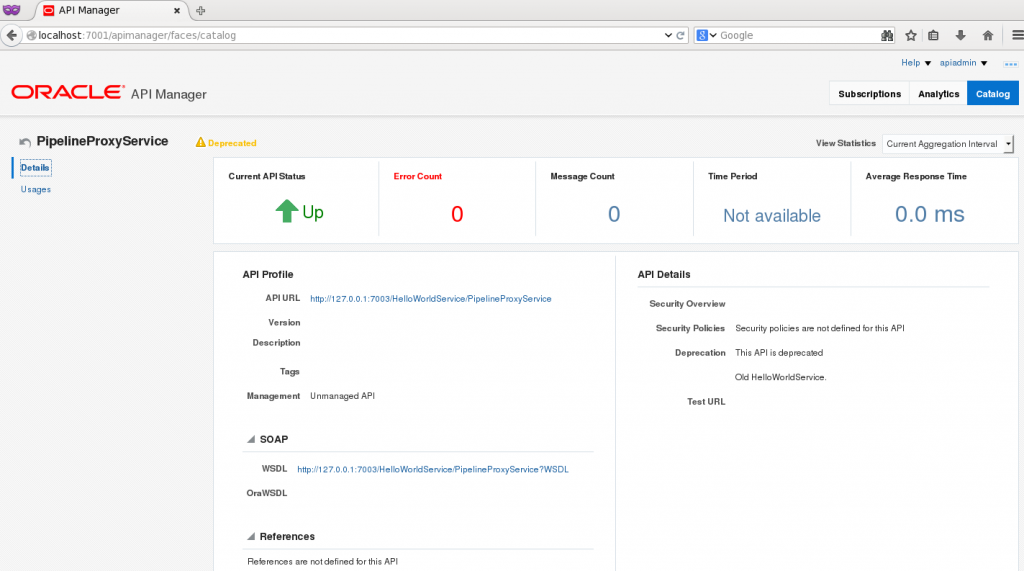Viewport: 1024px width, 571px height.
Task: Open a new browser tab with plus
Action: pos(201,11)
